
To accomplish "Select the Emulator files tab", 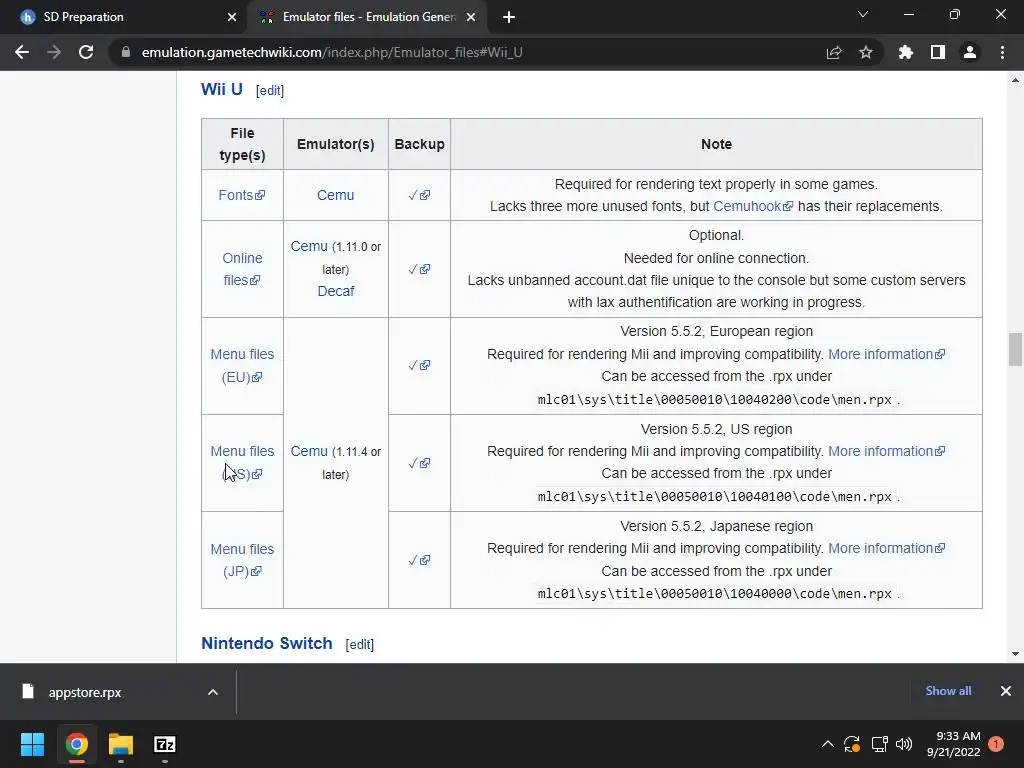I will pos(369,17).
